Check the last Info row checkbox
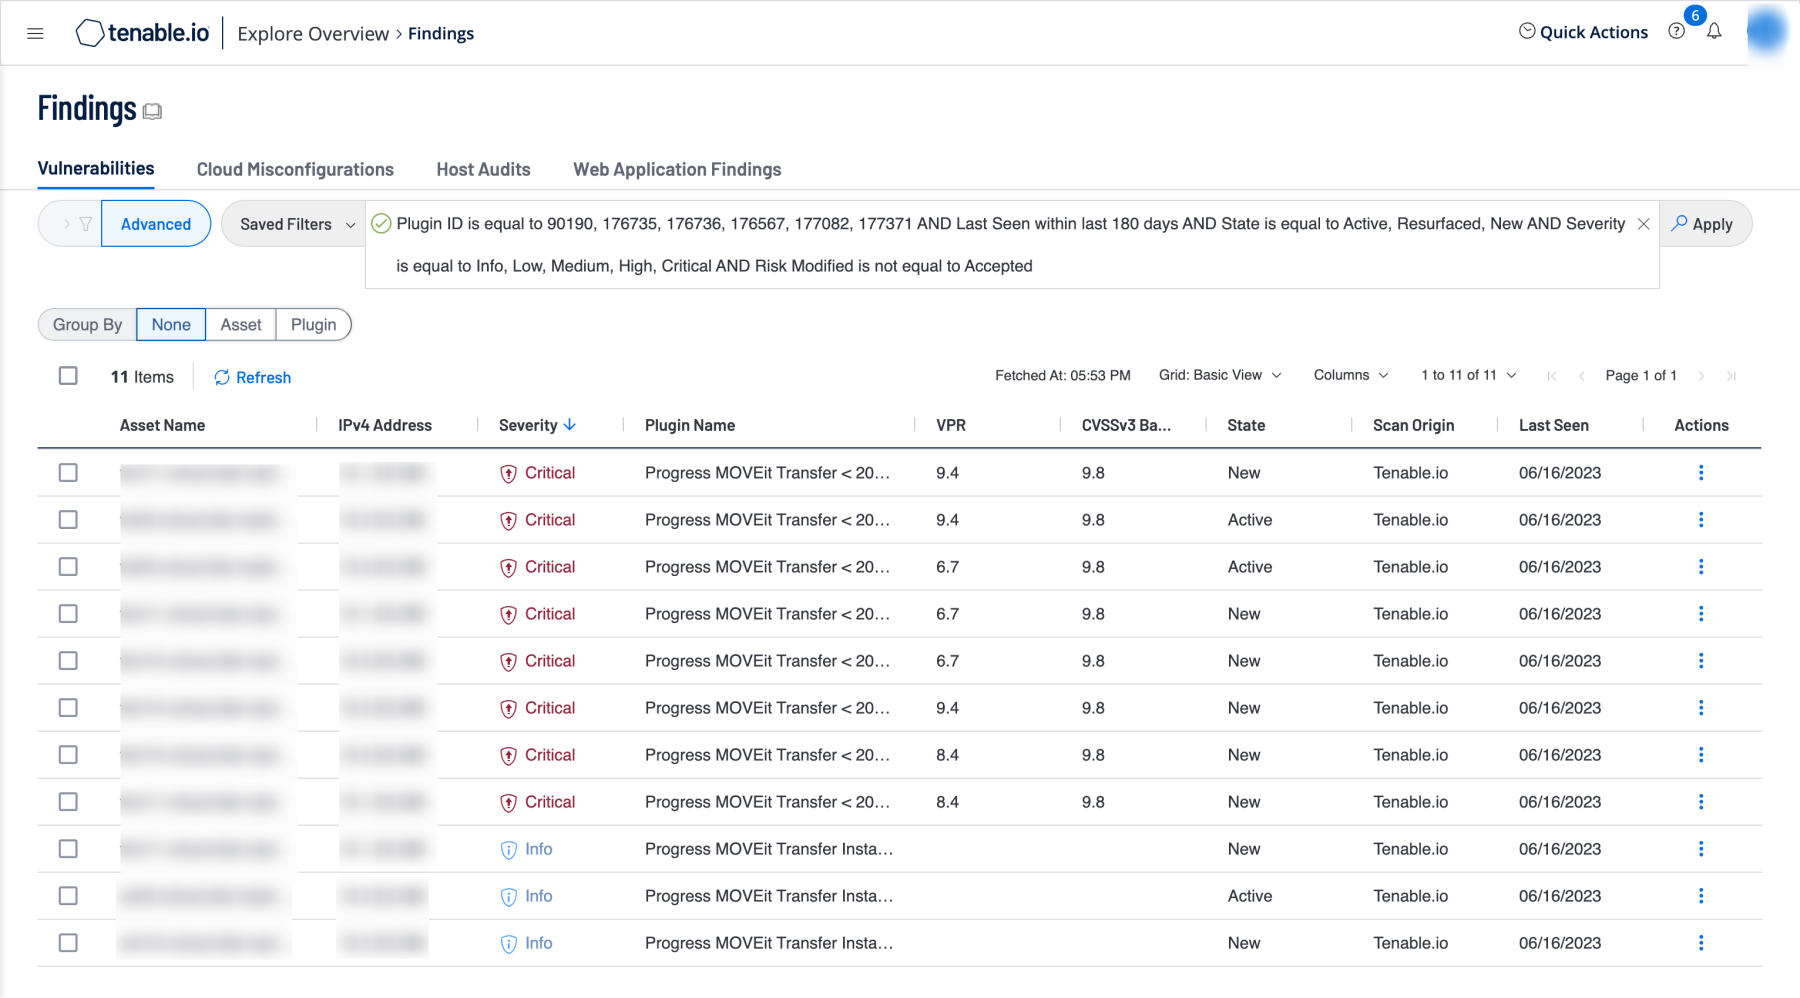 [x=68, y=943]
